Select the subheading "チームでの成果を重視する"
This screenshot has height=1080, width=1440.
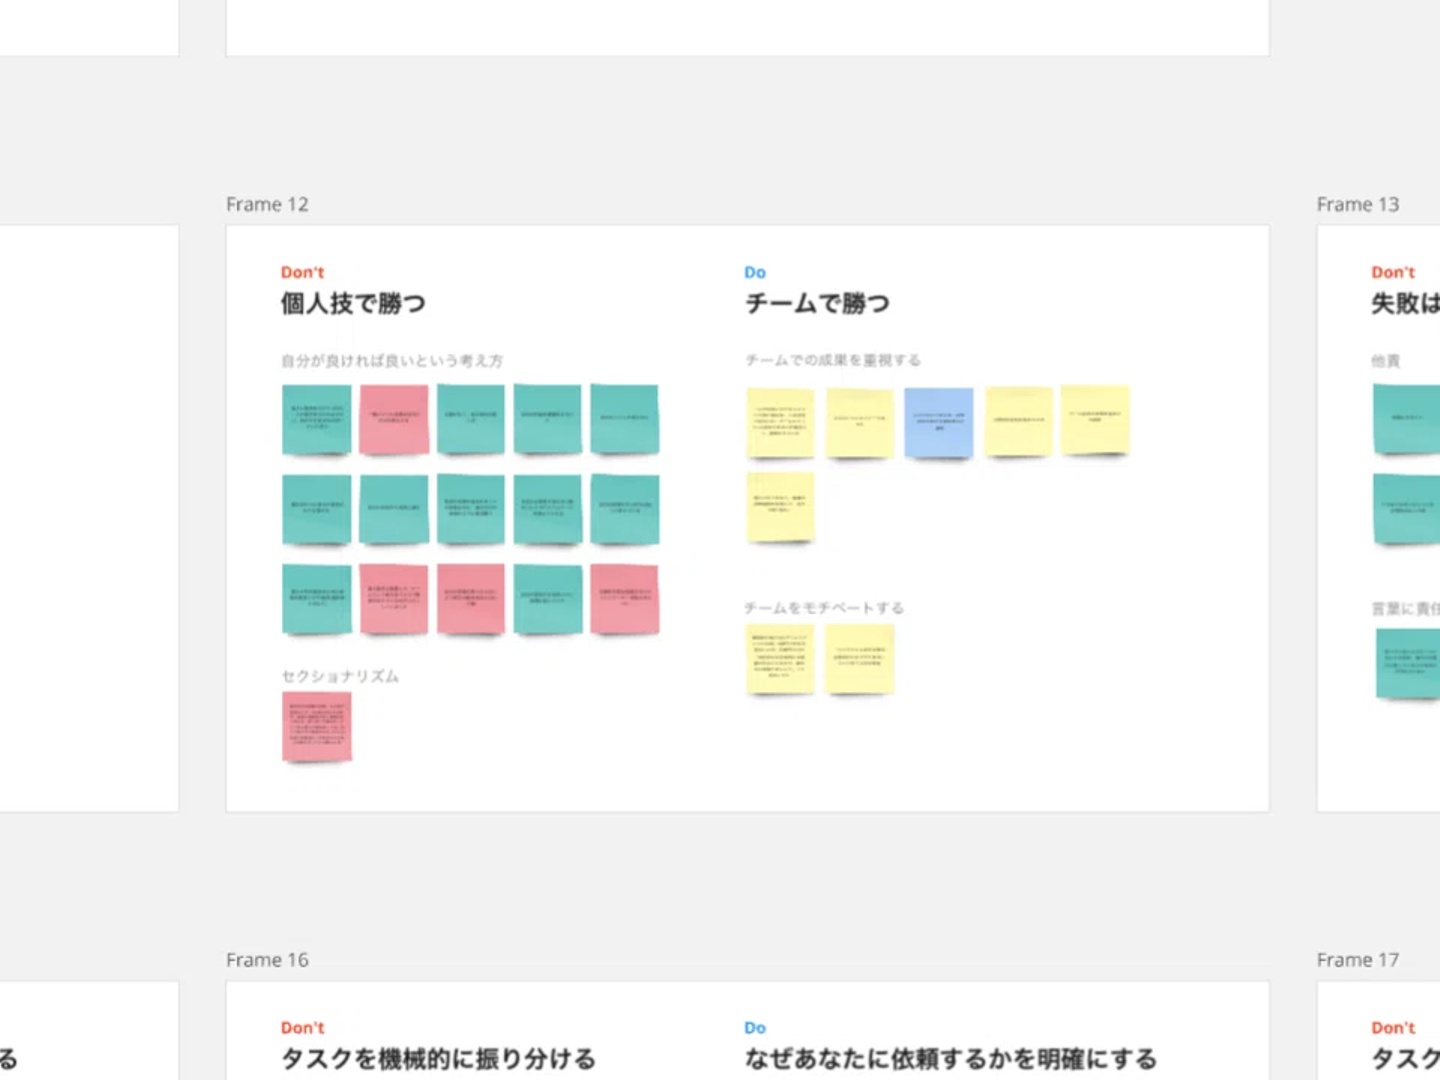pyautogui.click(x=833, y=360)
